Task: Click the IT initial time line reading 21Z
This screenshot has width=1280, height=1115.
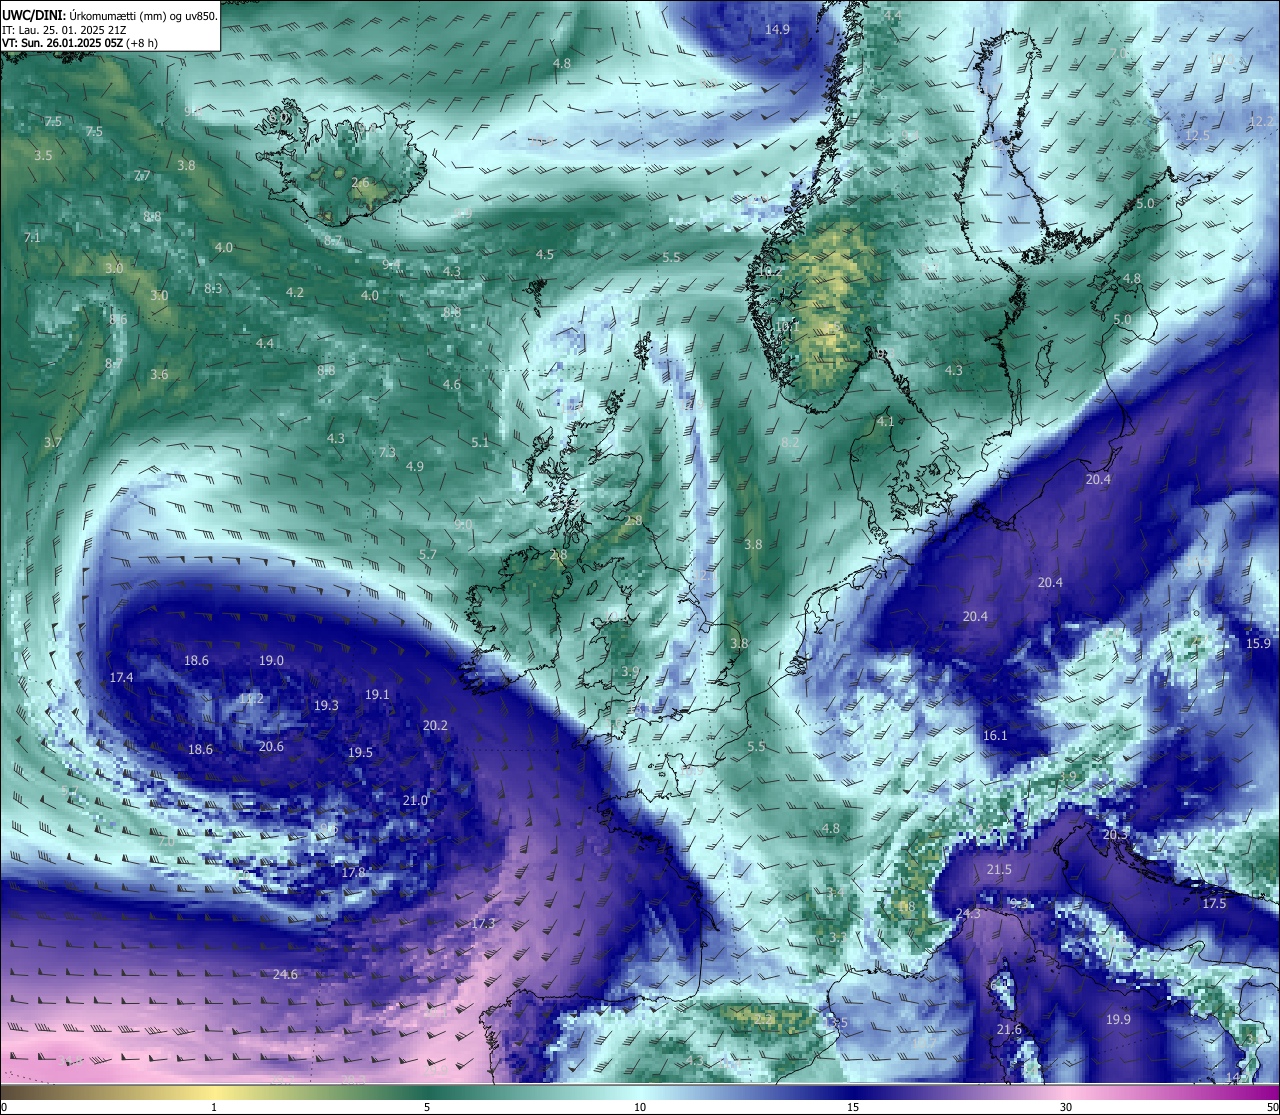Action: click(64, 30)
